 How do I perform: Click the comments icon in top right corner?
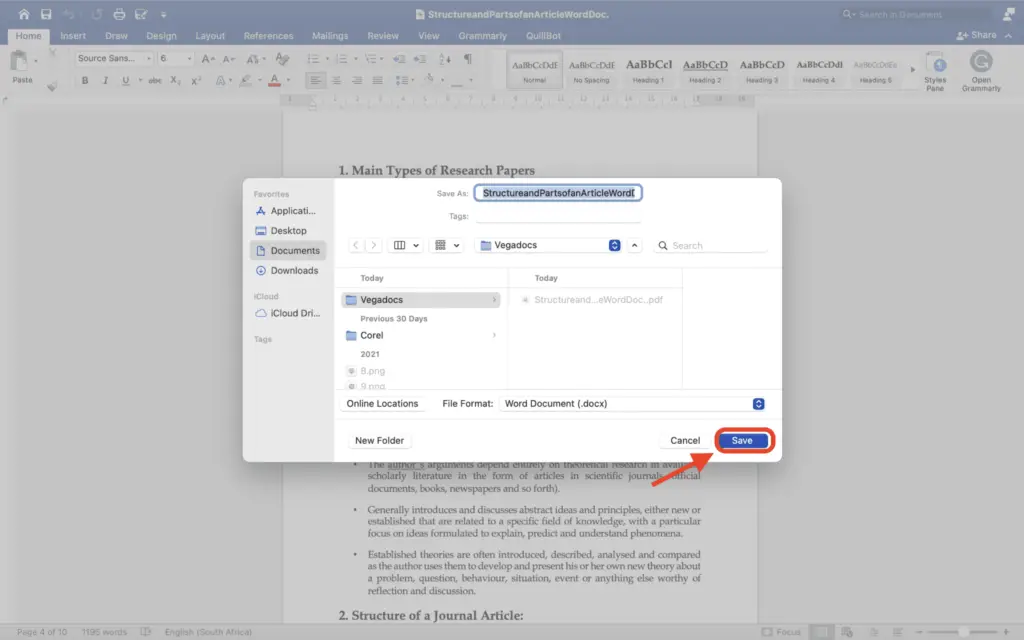pos(1008,14)
